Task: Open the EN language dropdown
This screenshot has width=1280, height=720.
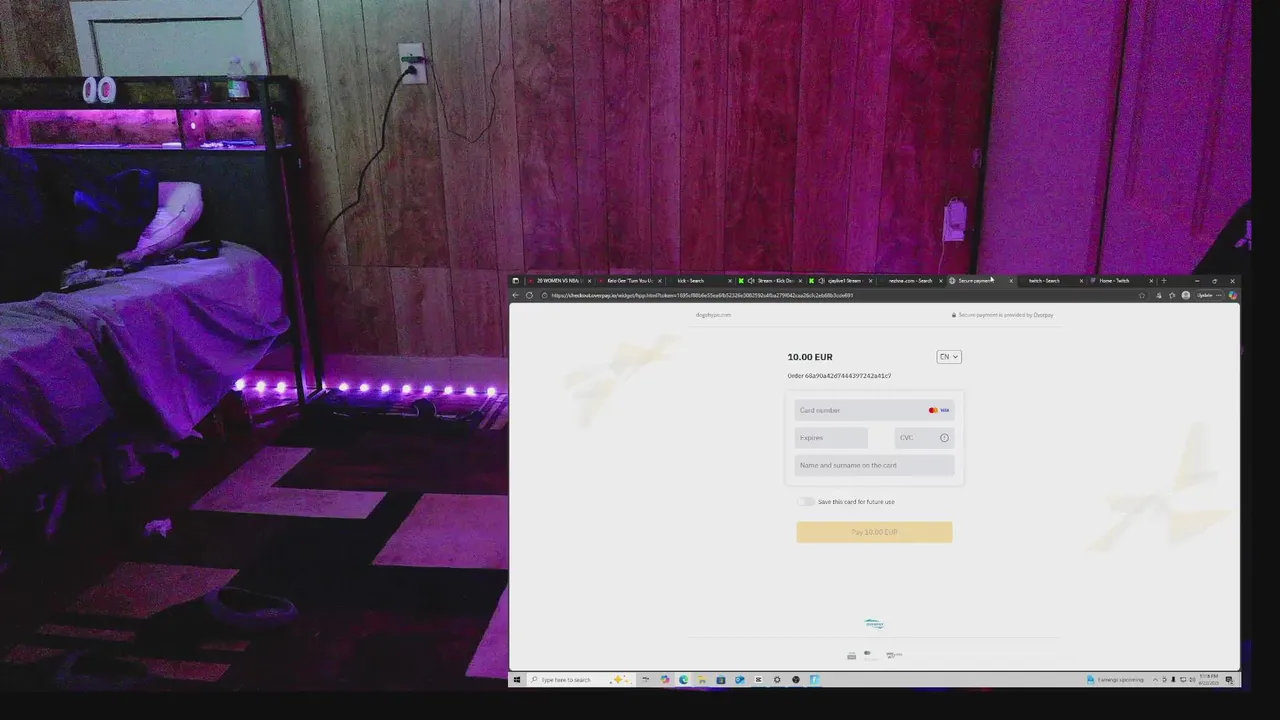Action: 948,357
